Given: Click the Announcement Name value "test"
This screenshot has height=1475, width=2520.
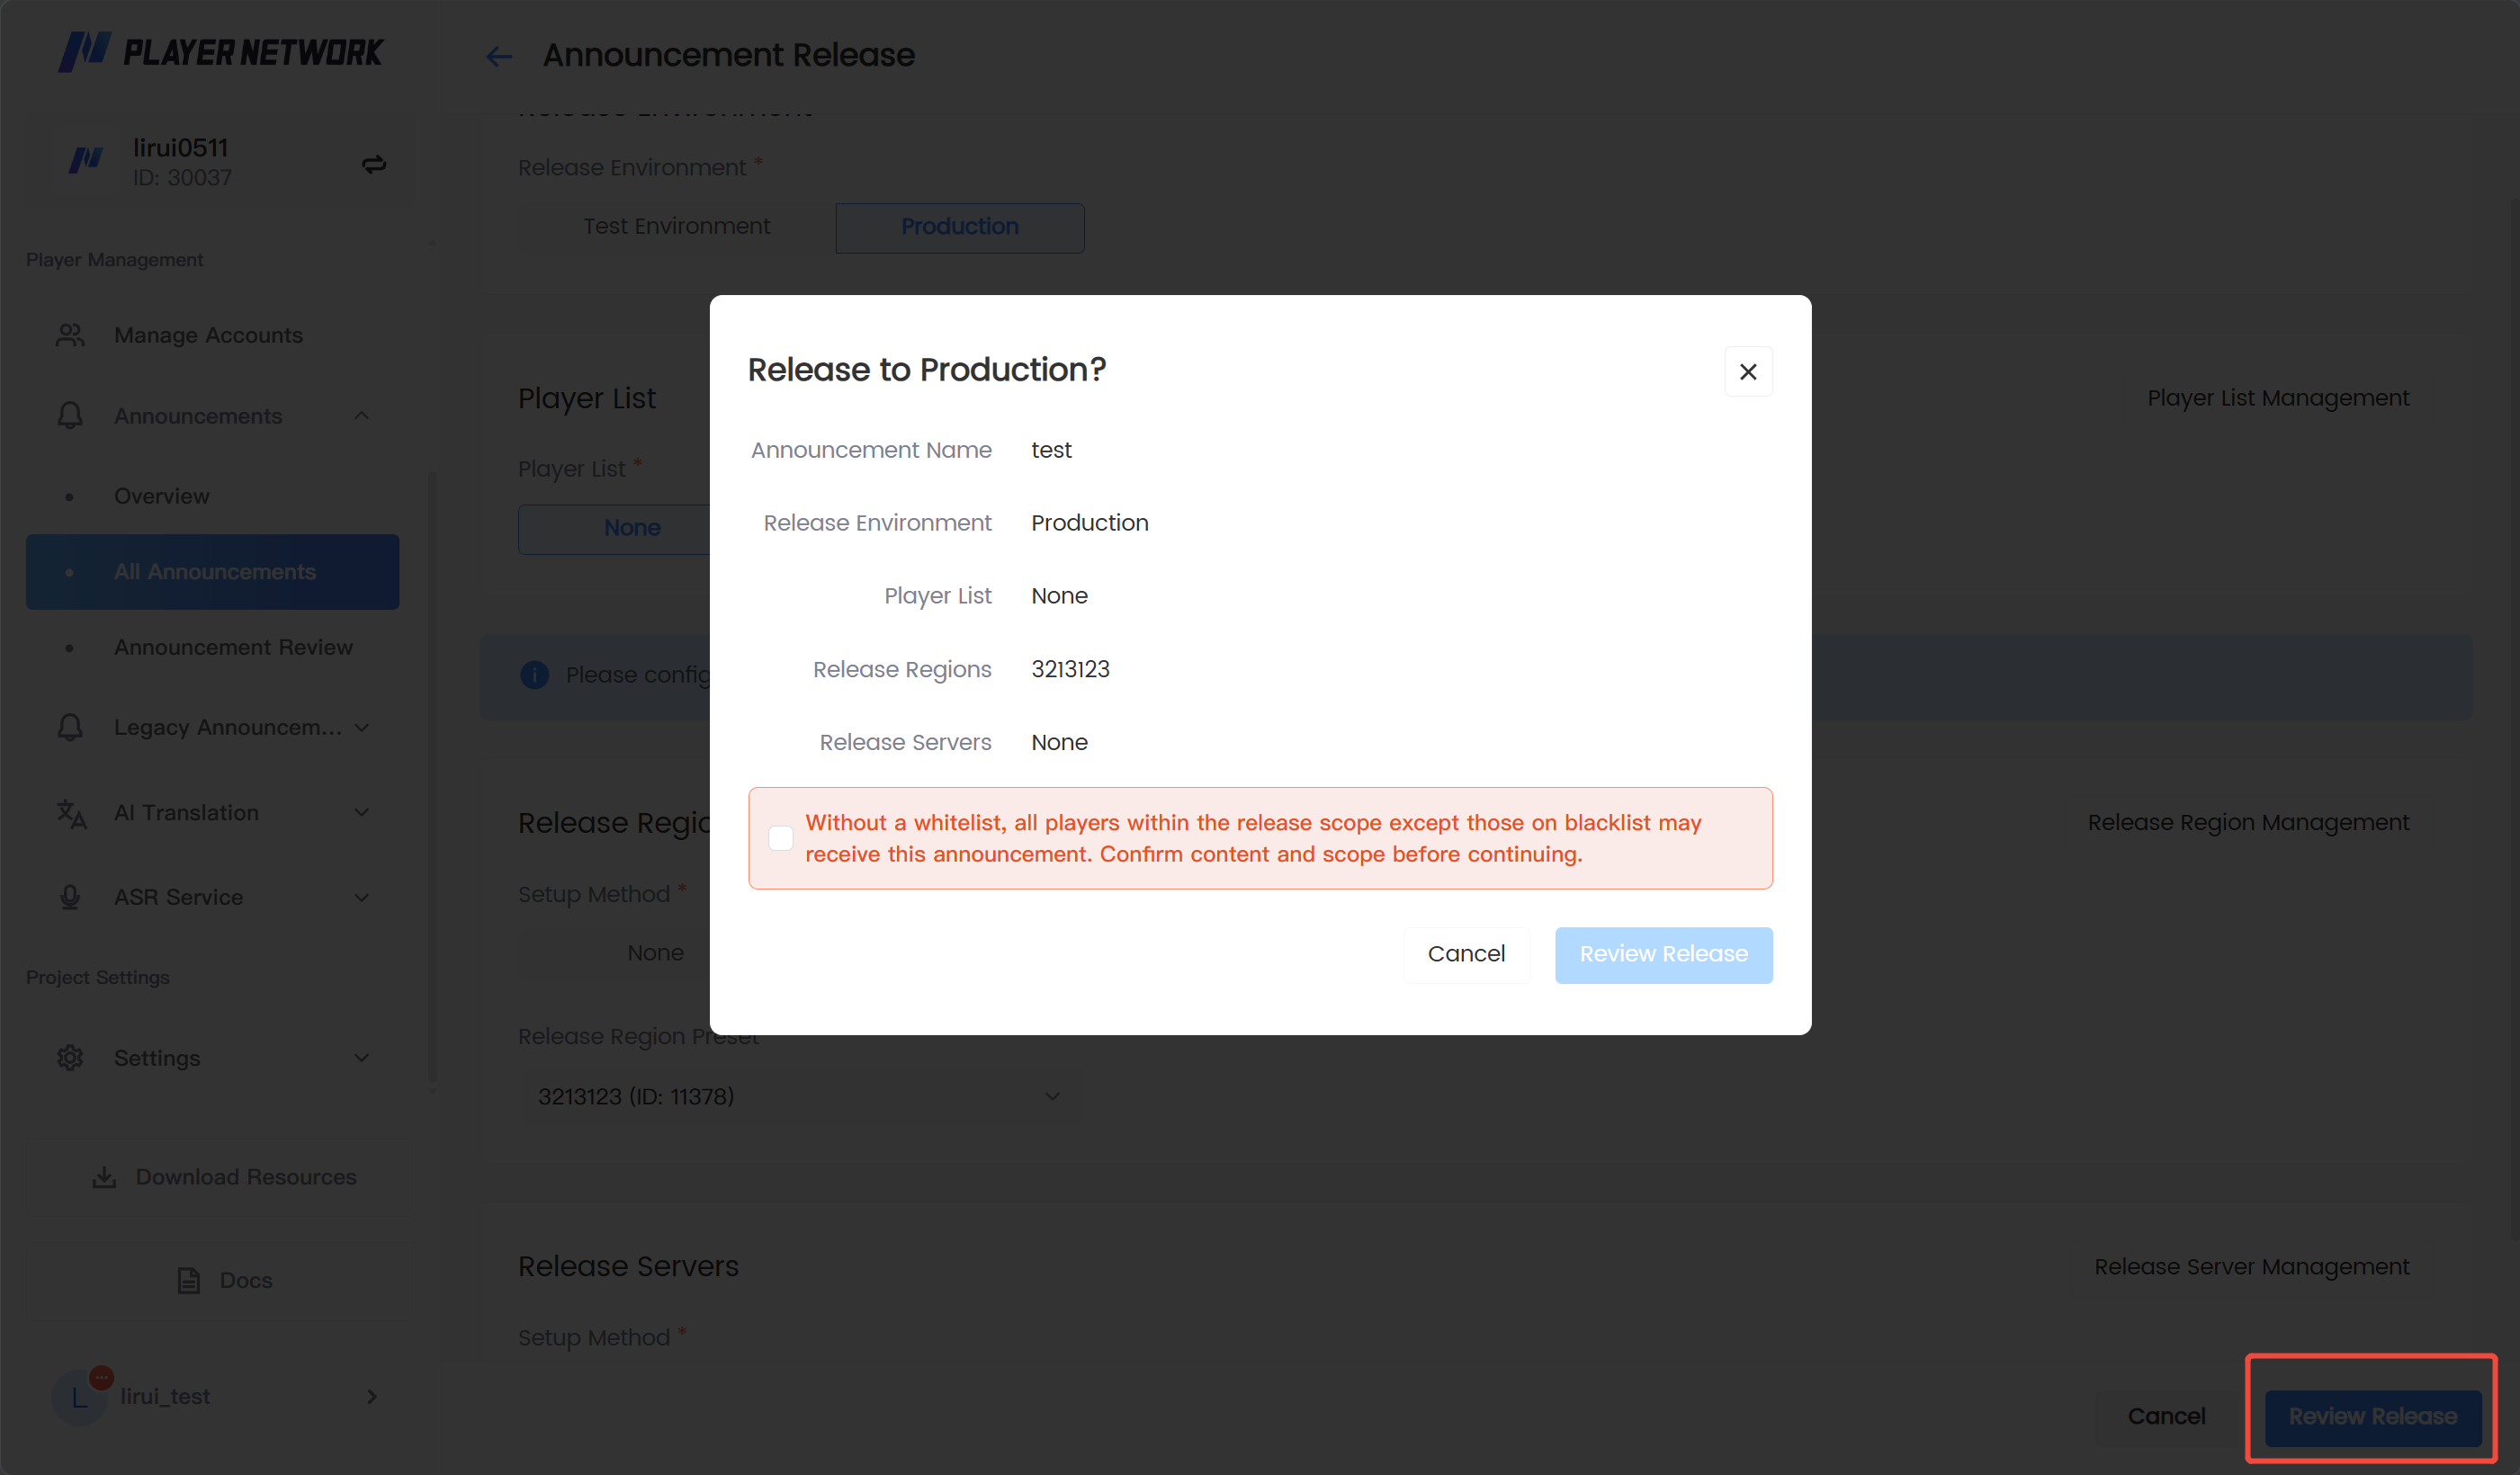Looking at the screenshot, I should [1051, 450].
